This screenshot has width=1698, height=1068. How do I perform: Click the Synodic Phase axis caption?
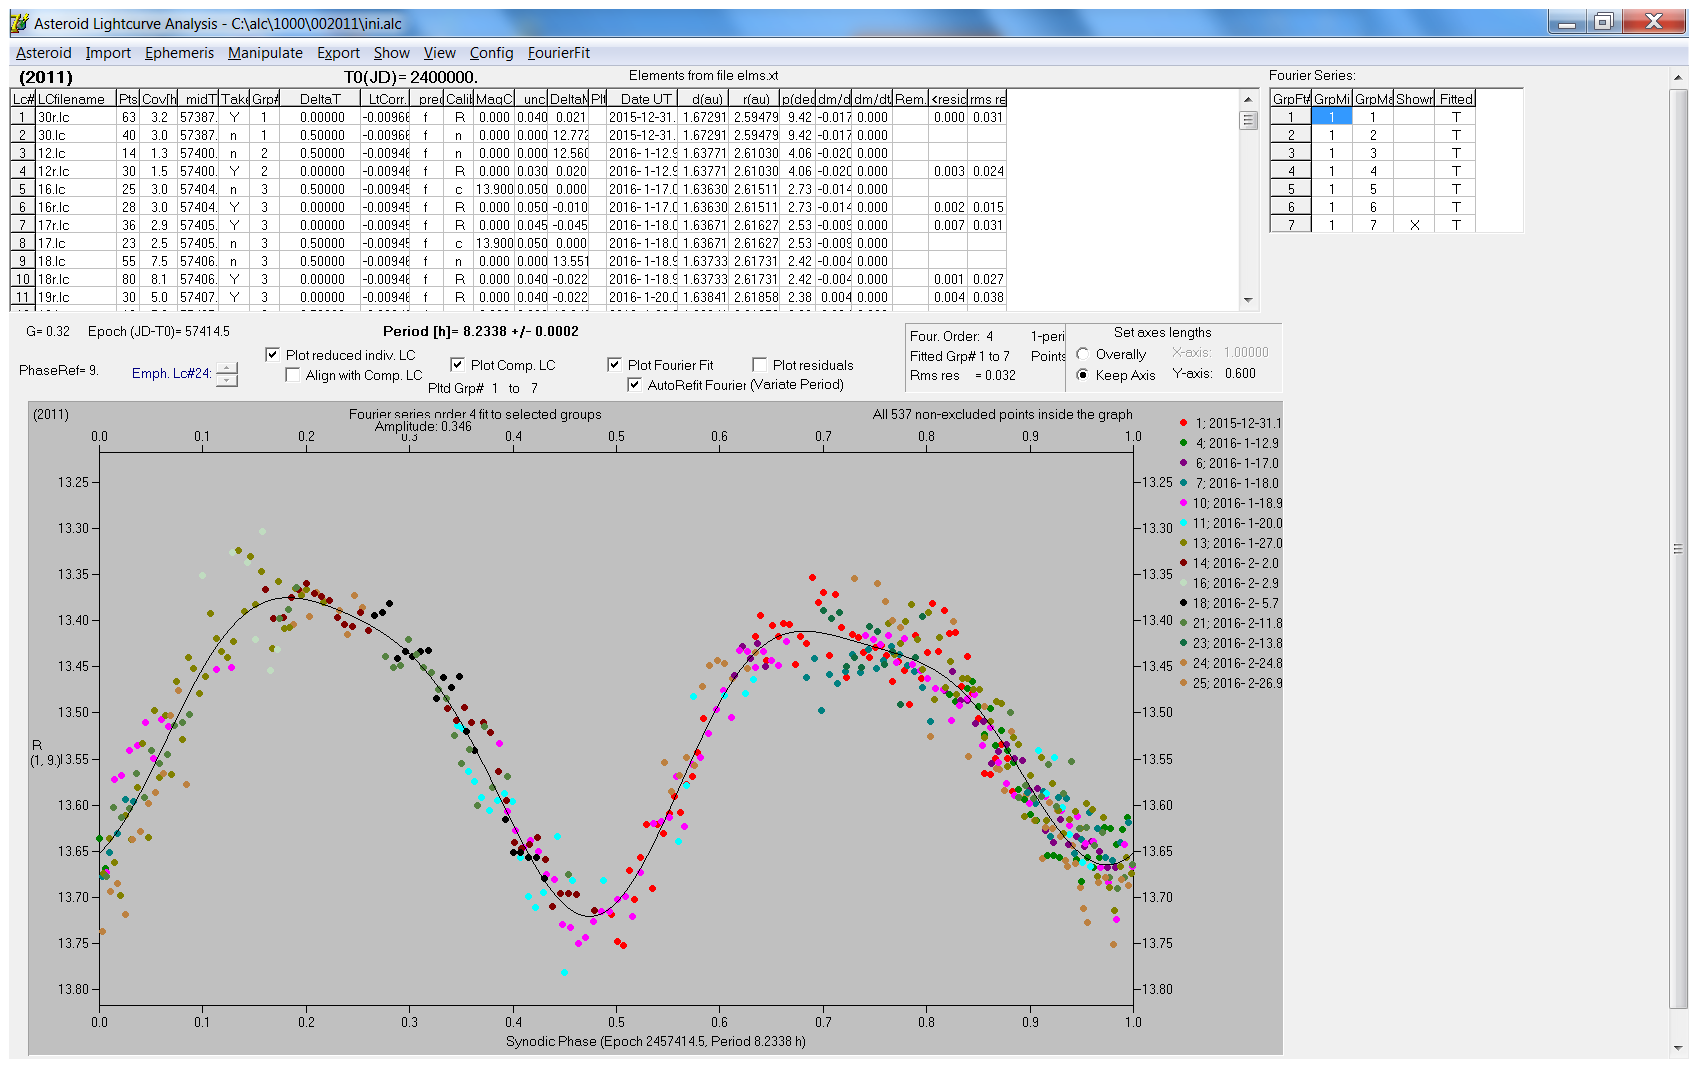(x=655, y=1041)
